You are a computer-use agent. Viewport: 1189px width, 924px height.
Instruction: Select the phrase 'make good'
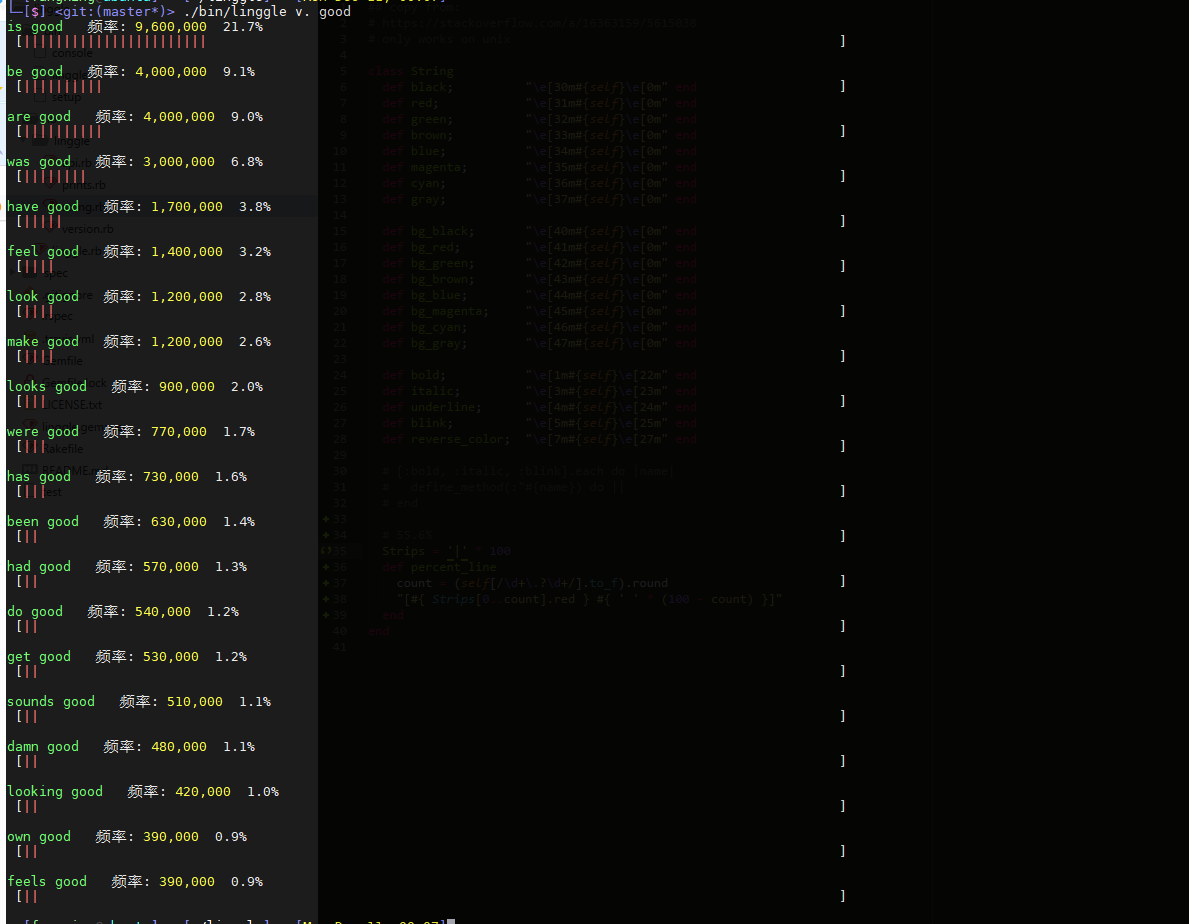(x=42, y=342)
